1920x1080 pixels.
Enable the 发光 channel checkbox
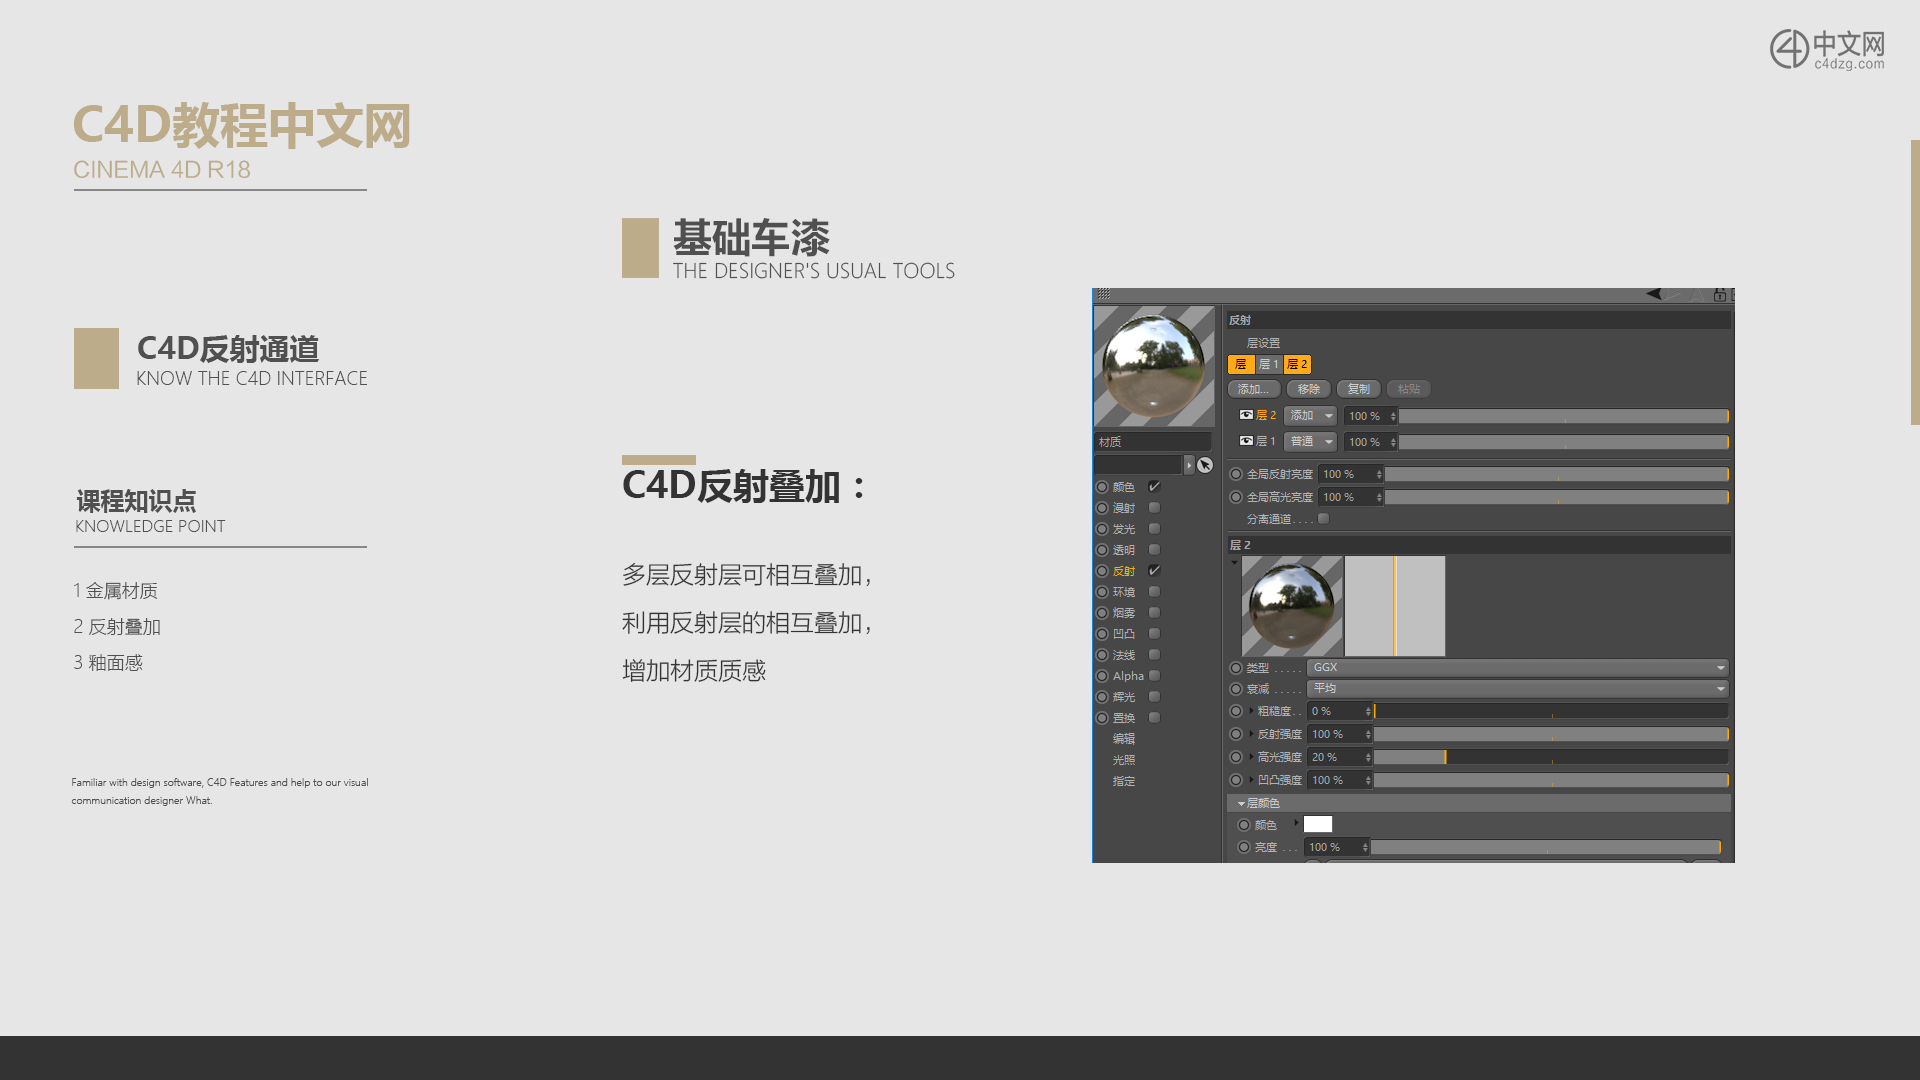click(x=1154, y=529)
